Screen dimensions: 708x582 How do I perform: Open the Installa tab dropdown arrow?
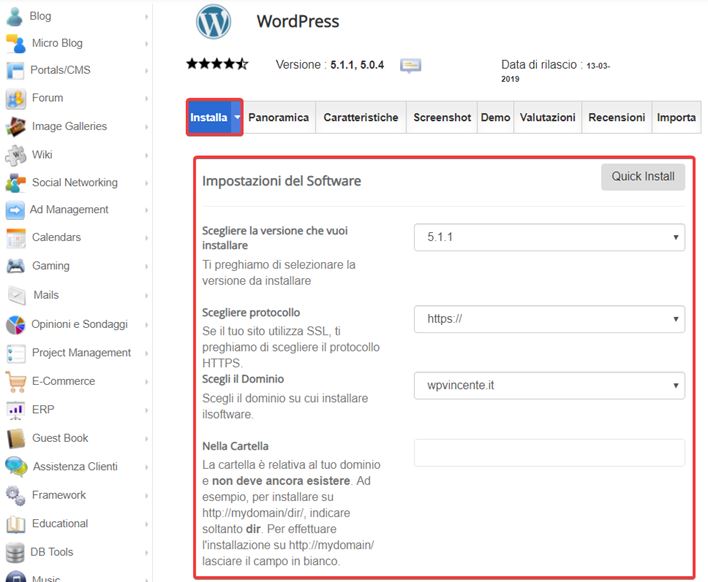pyautogui.click(x=237, y=117)
